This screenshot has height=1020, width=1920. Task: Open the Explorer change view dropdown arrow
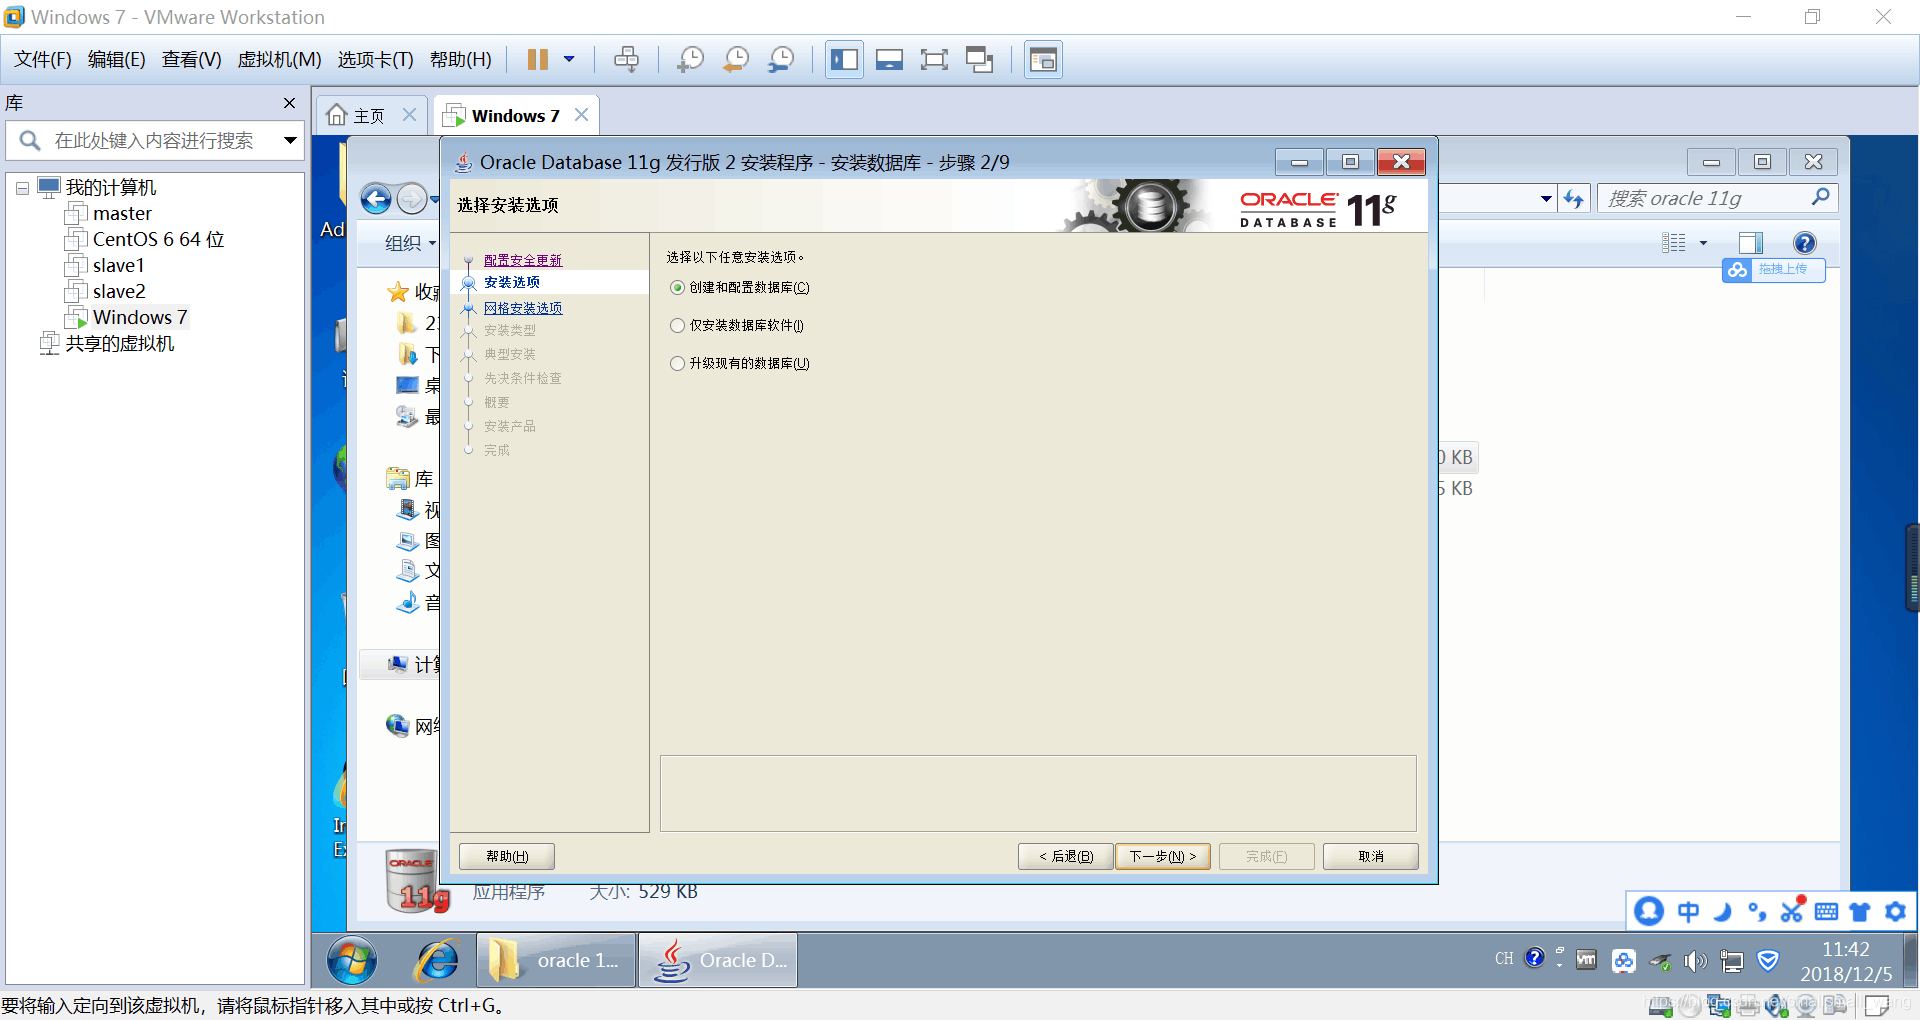pyautogui.click(x=1703, y=243)
